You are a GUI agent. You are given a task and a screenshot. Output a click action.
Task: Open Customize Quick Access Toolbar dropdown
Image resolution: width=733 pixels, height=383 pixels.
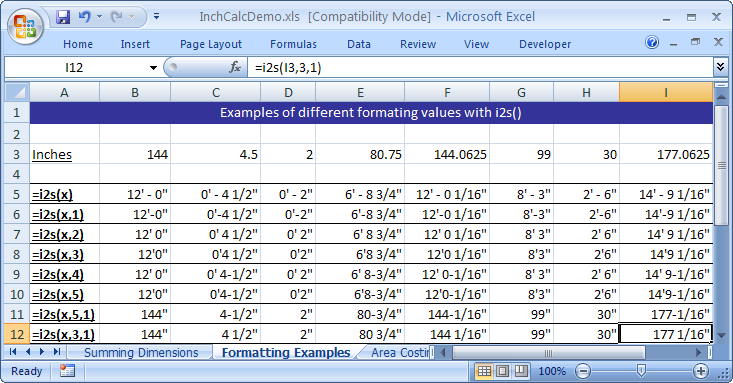point(157,17)
